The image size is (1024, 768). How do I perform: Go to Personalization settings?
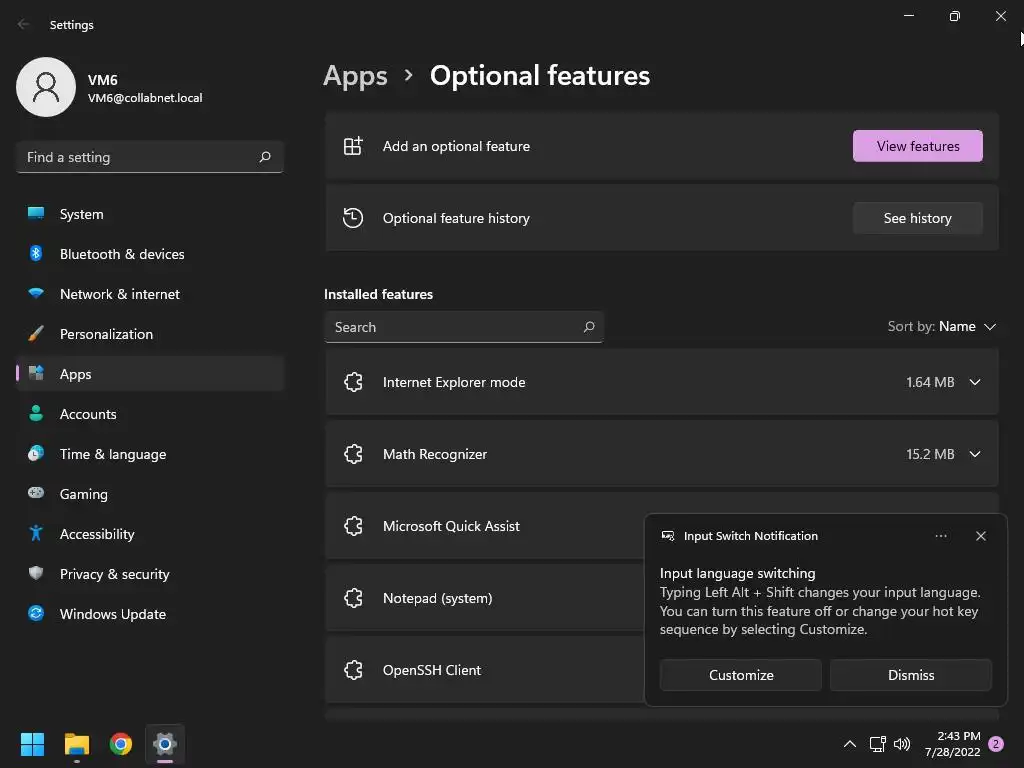click(x=106, y=334)
